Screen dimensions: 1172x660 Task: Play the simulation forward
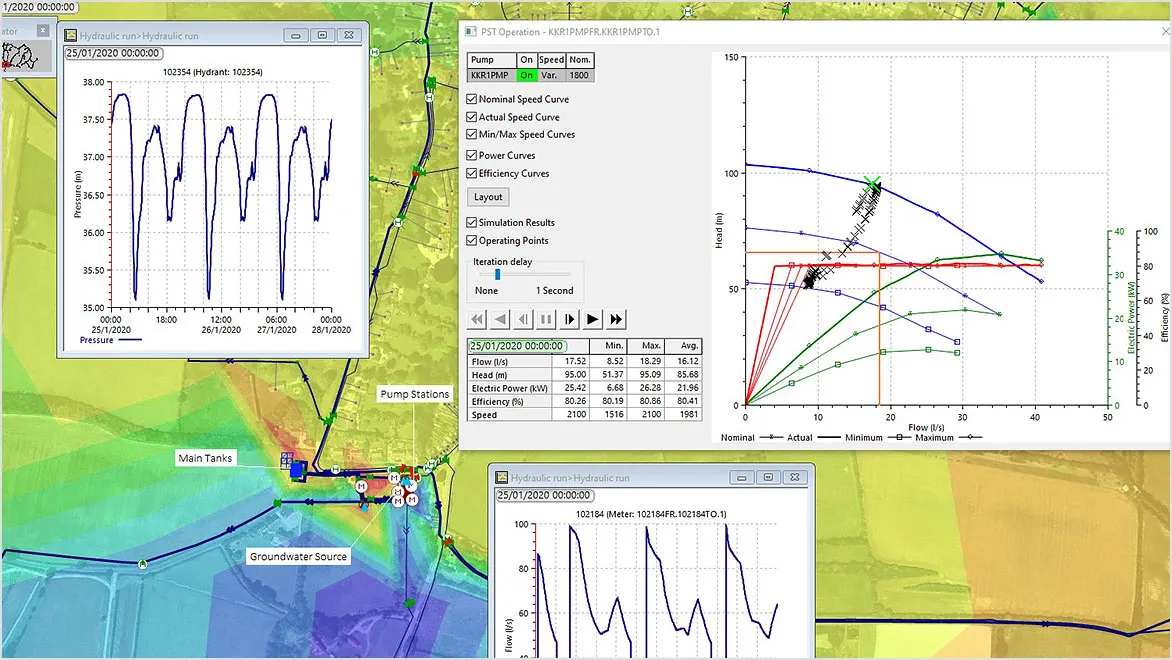click(x=593, y=319)
